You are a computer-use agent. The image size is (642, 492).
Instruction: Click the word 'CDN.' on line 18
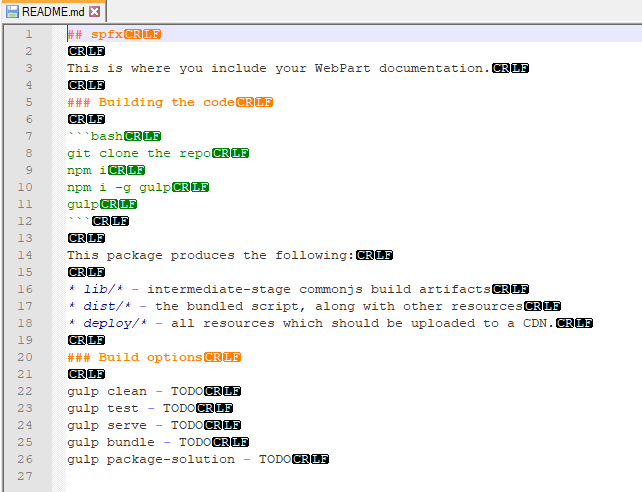pyautogui.click(x=538, y=323)
